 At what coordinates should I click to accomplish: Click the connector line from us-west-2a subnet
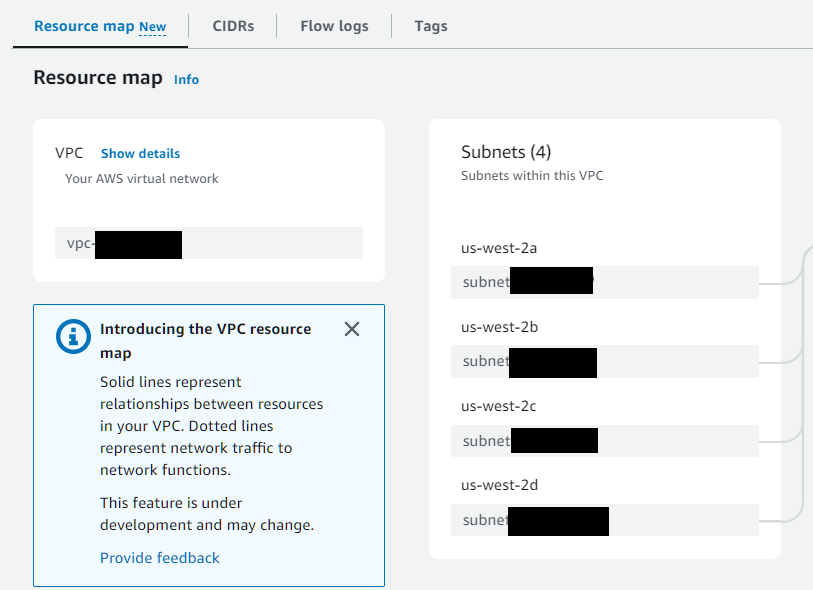(780, 282)
